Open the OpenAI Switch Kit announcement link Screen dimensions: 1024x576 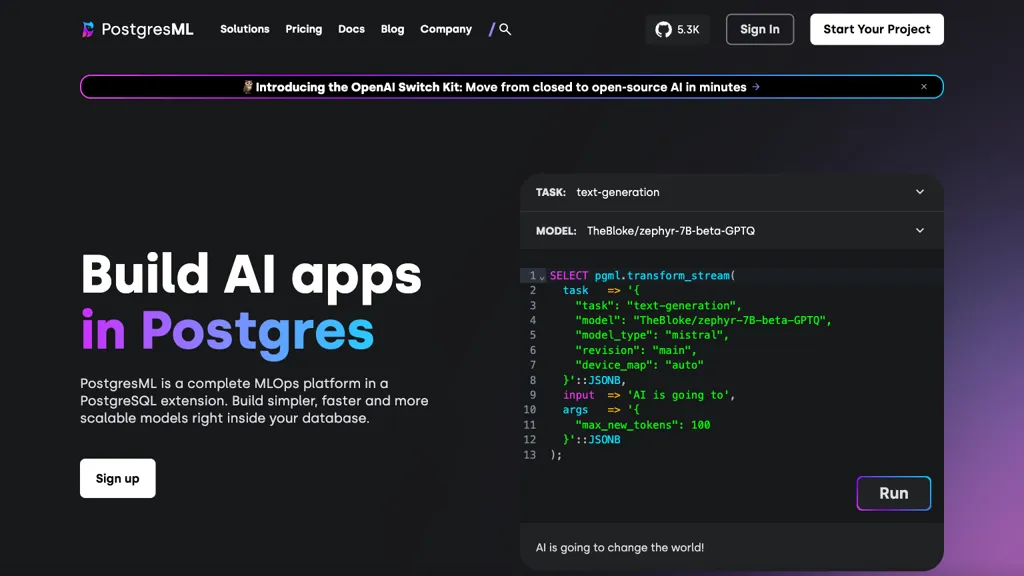point(500,87)
